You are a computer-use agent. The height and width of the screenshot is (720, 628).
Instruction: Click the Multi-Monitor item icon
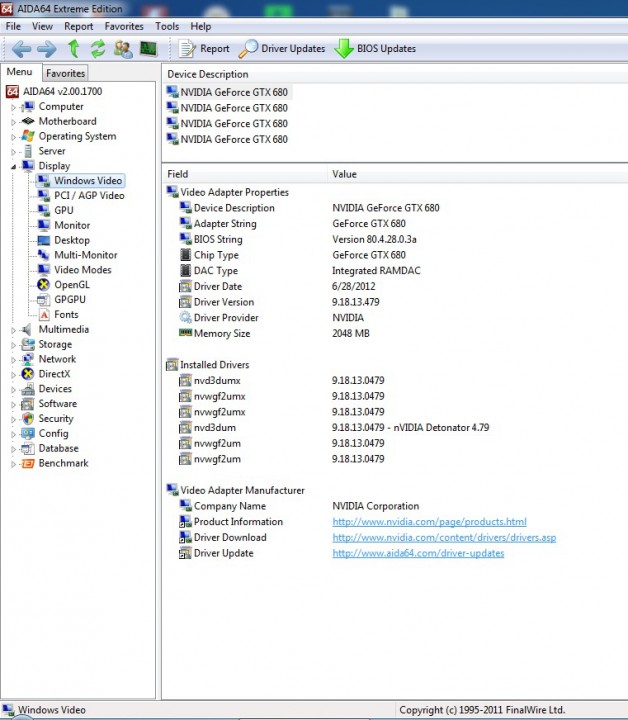point(44,255)
